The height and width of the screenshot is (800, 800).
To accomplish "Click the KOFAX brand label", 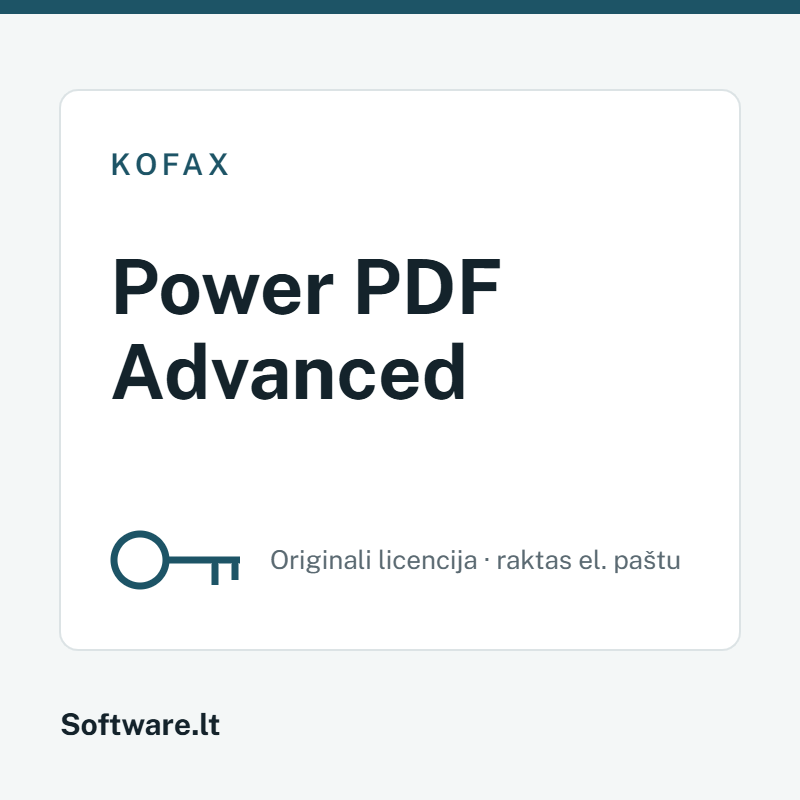I will (x=170, y=165).
